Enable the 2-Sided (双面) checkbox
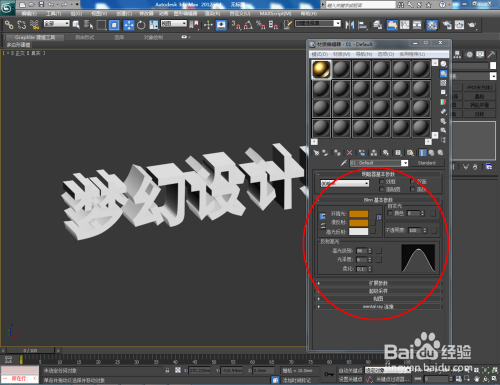The height and width of the screenshot is (385, 500). click(412, 182)
